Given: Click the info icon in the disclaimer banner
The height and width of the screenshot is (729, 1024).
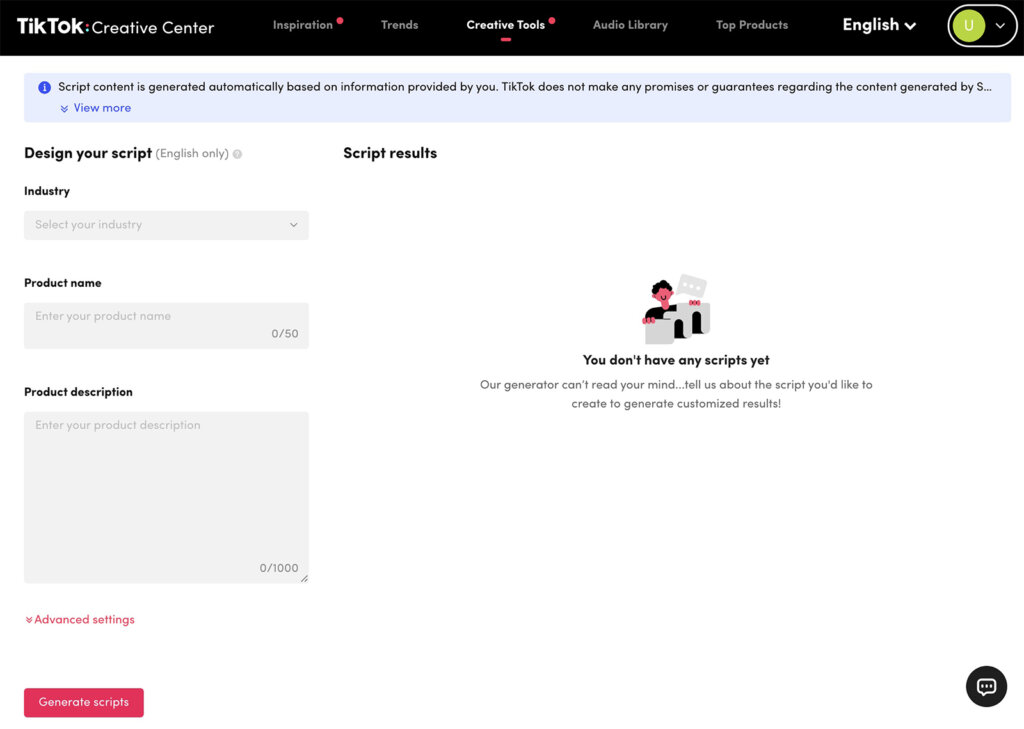Looking at the screenshot, I should tap(44, 87).
